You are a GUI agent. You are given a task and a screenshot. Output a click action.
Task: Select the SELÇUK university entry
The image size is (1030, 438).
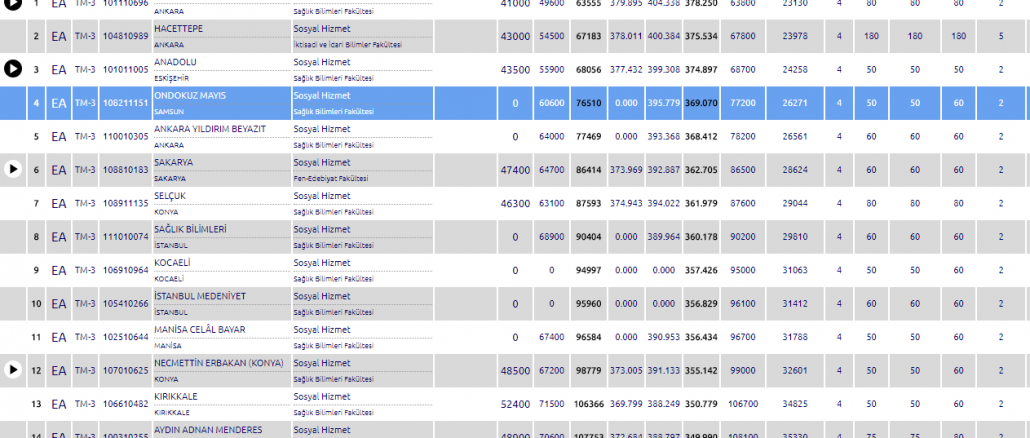[x=171, y=196]
